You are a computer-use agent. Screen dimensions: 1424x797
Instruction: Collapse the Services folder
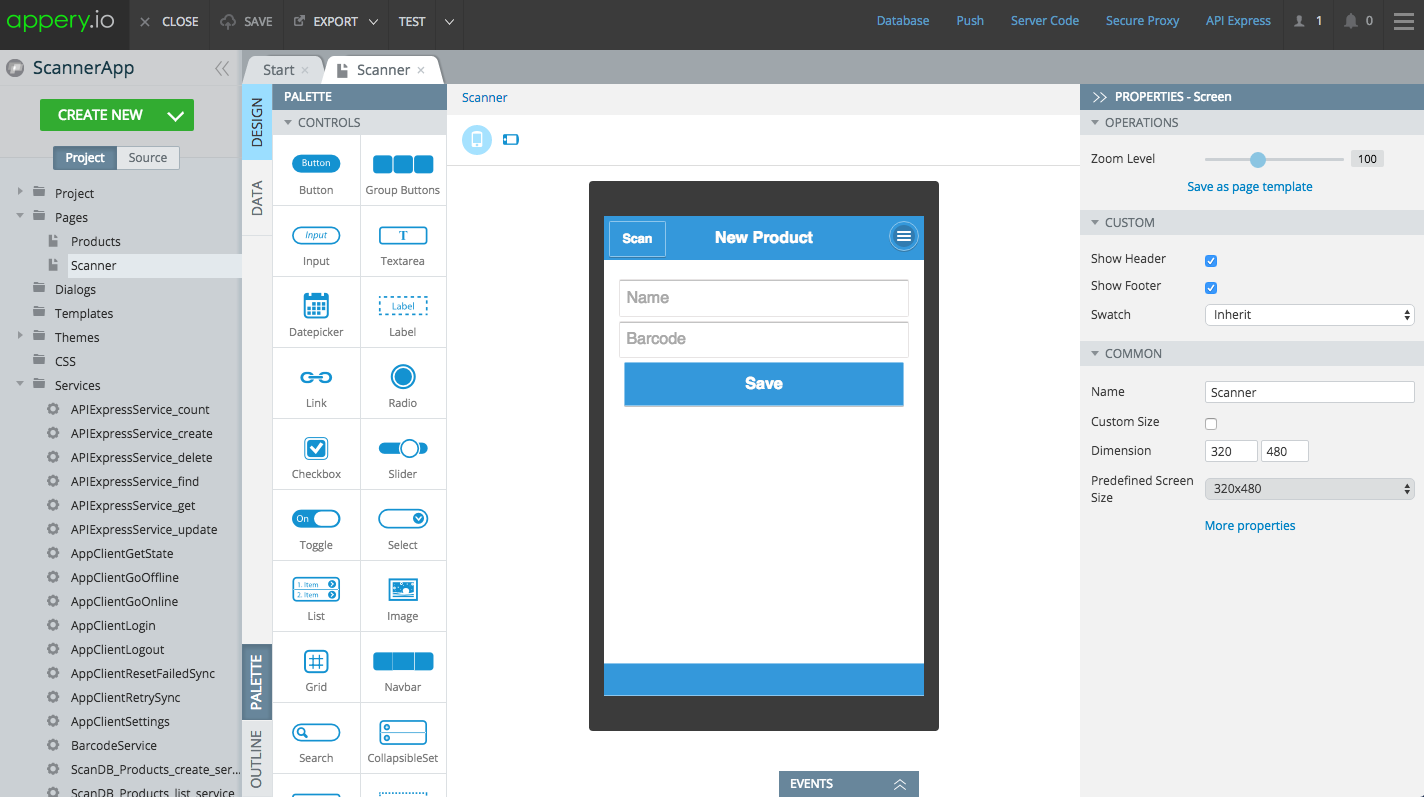(20, 384)
